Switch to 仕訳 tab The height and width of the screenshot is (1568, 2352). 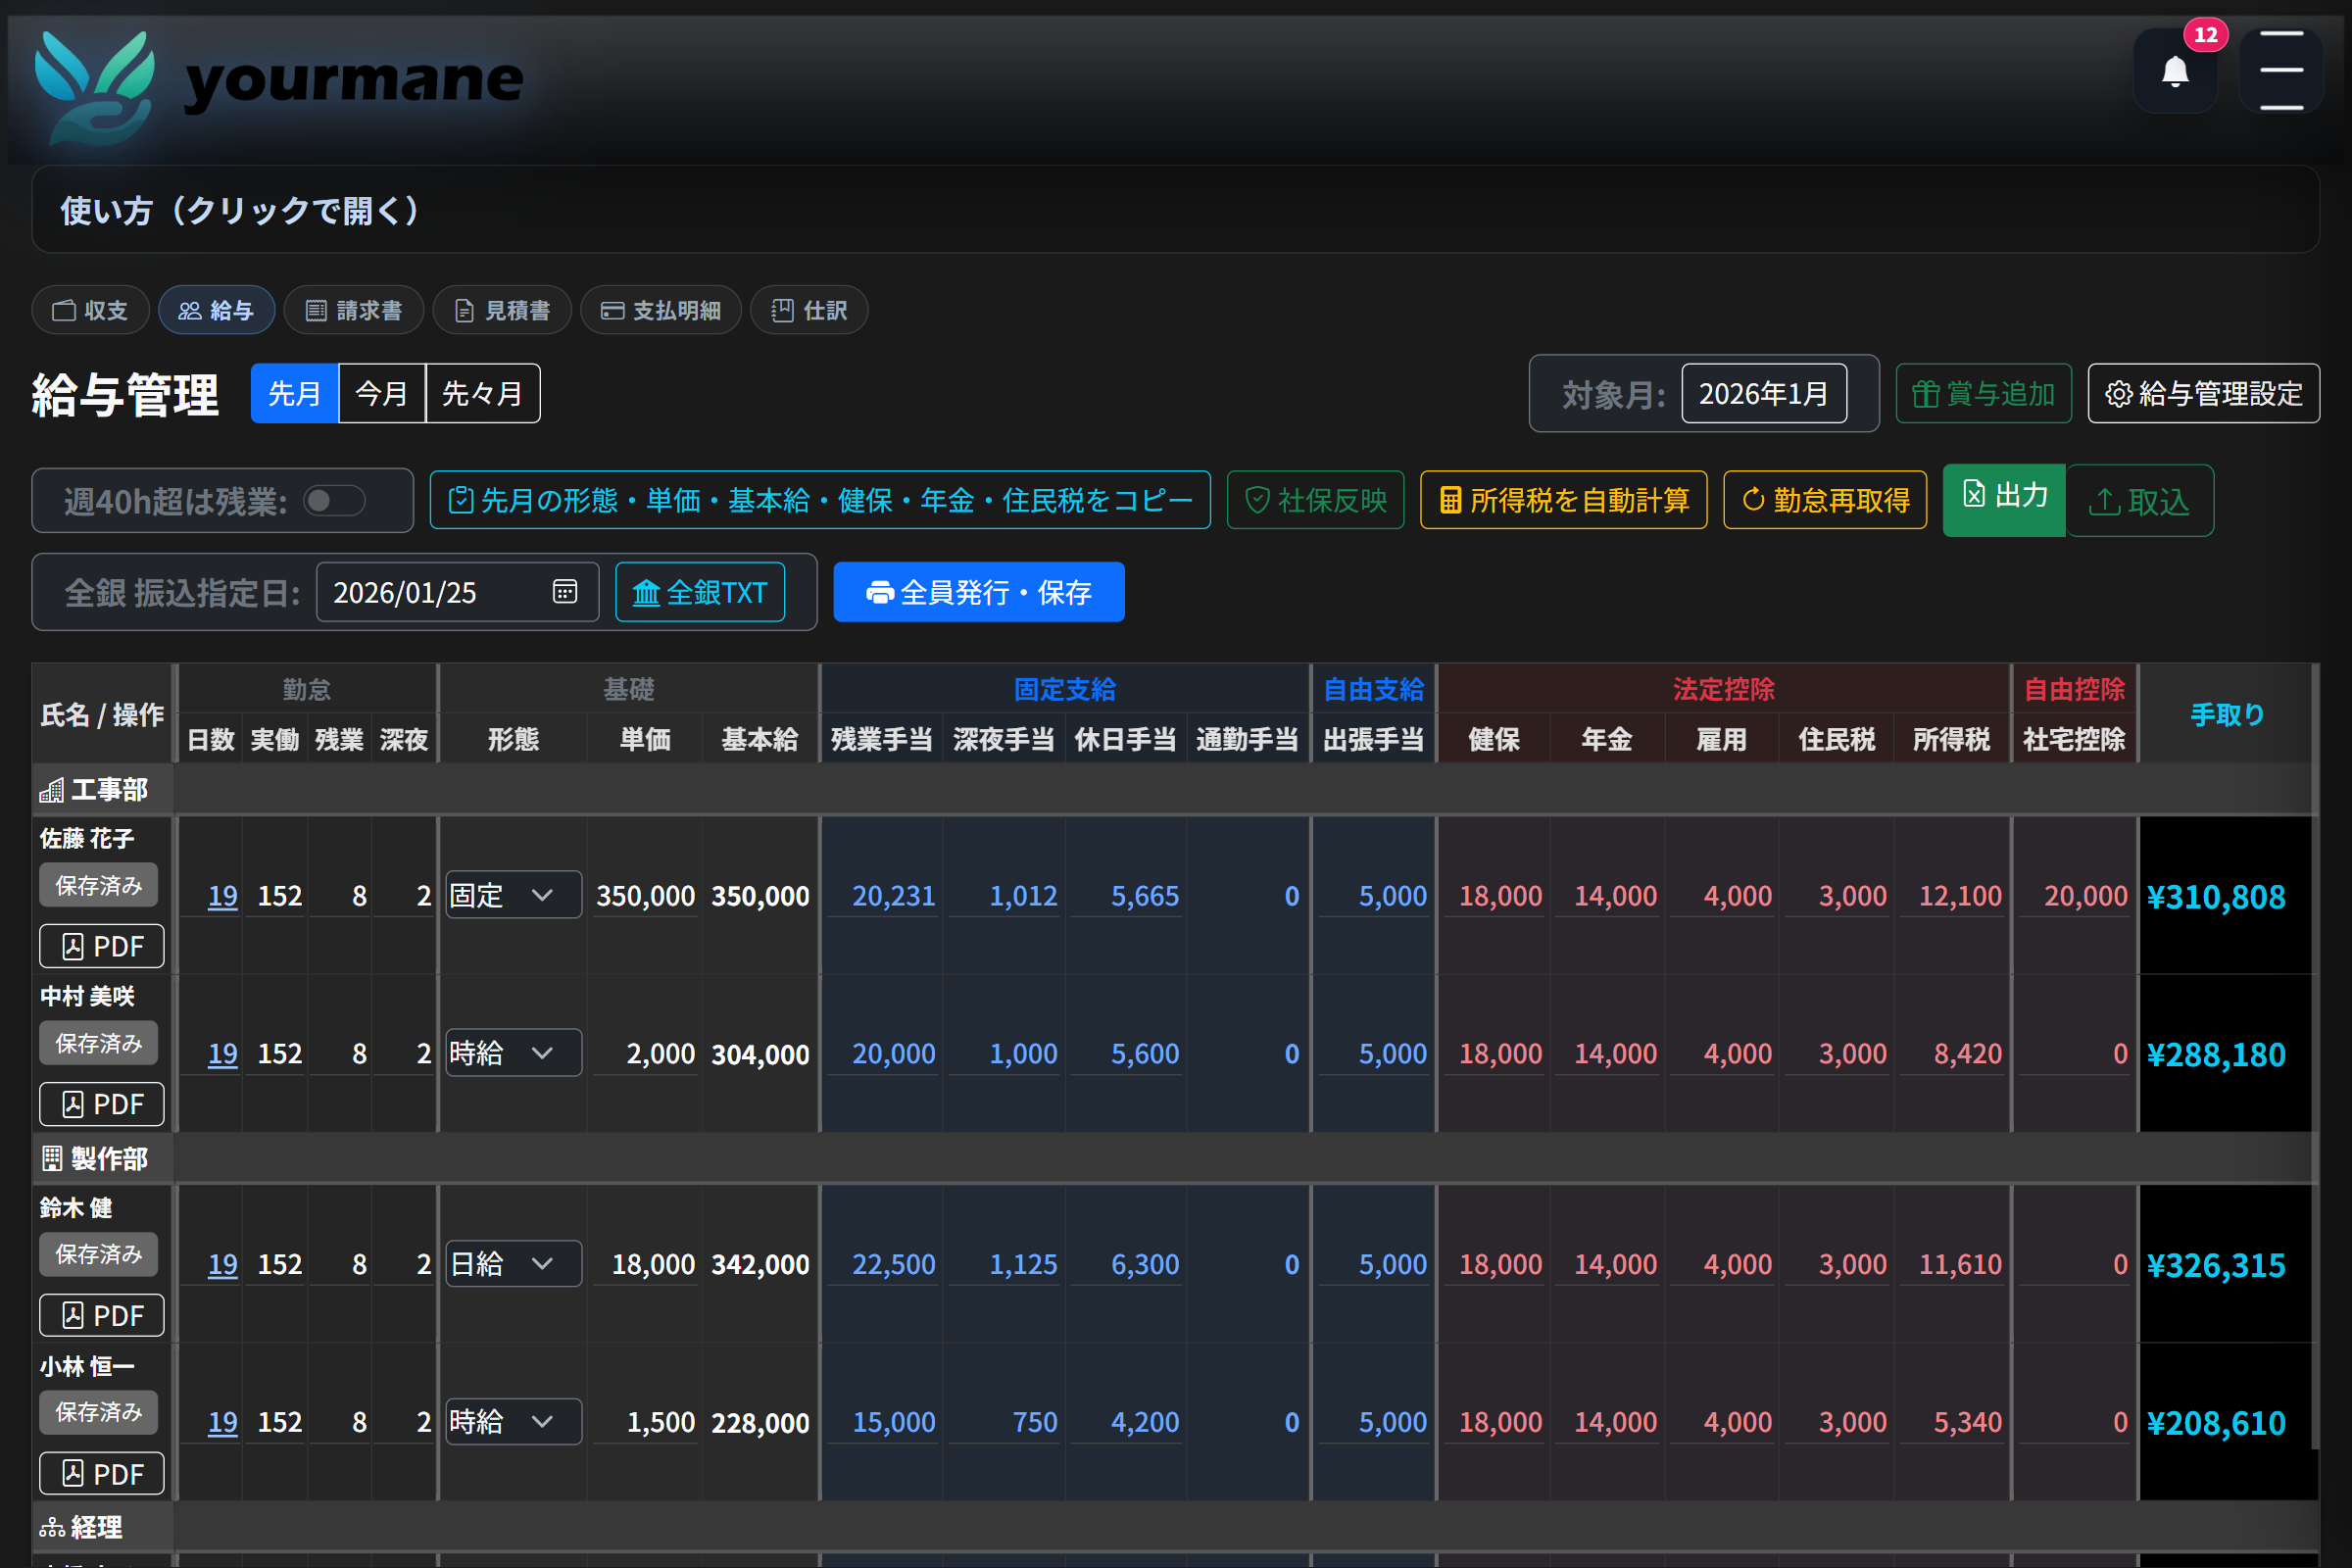809,311
